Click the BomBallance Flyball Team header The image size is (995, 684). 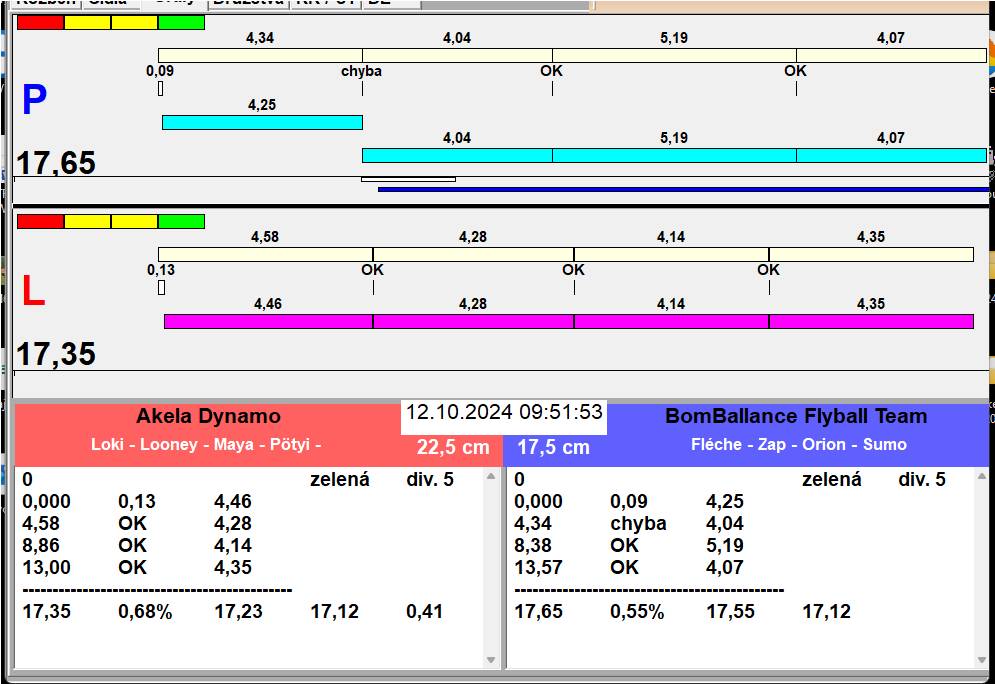(x=796, y=417)
